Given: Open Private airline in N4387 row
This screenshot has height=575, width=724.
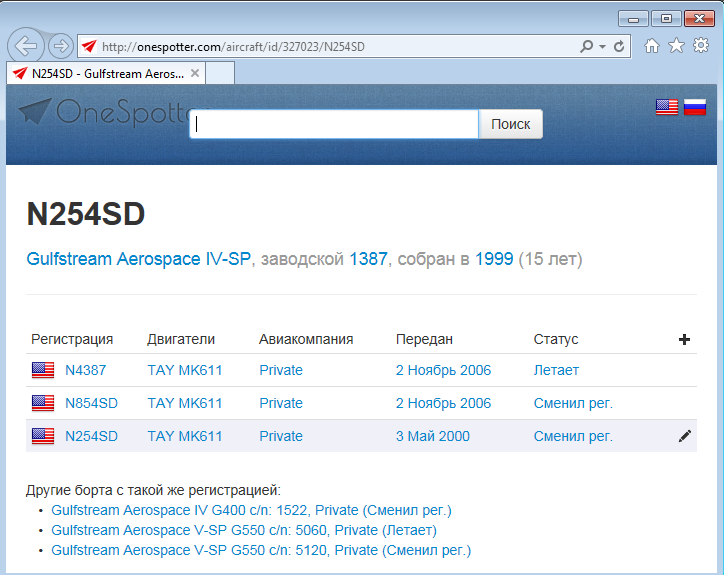Looking at the screenshot, I should pos(281,370).
